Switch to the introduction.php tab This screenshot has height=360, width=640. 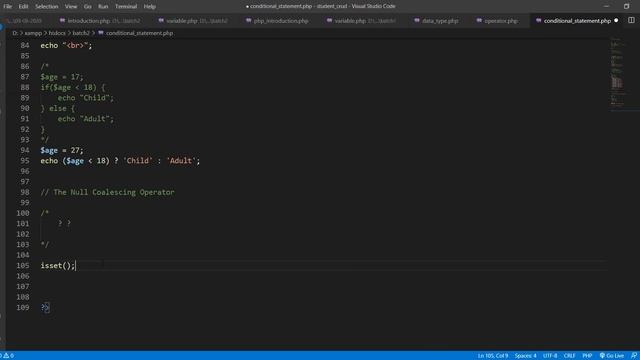point(100,21)
